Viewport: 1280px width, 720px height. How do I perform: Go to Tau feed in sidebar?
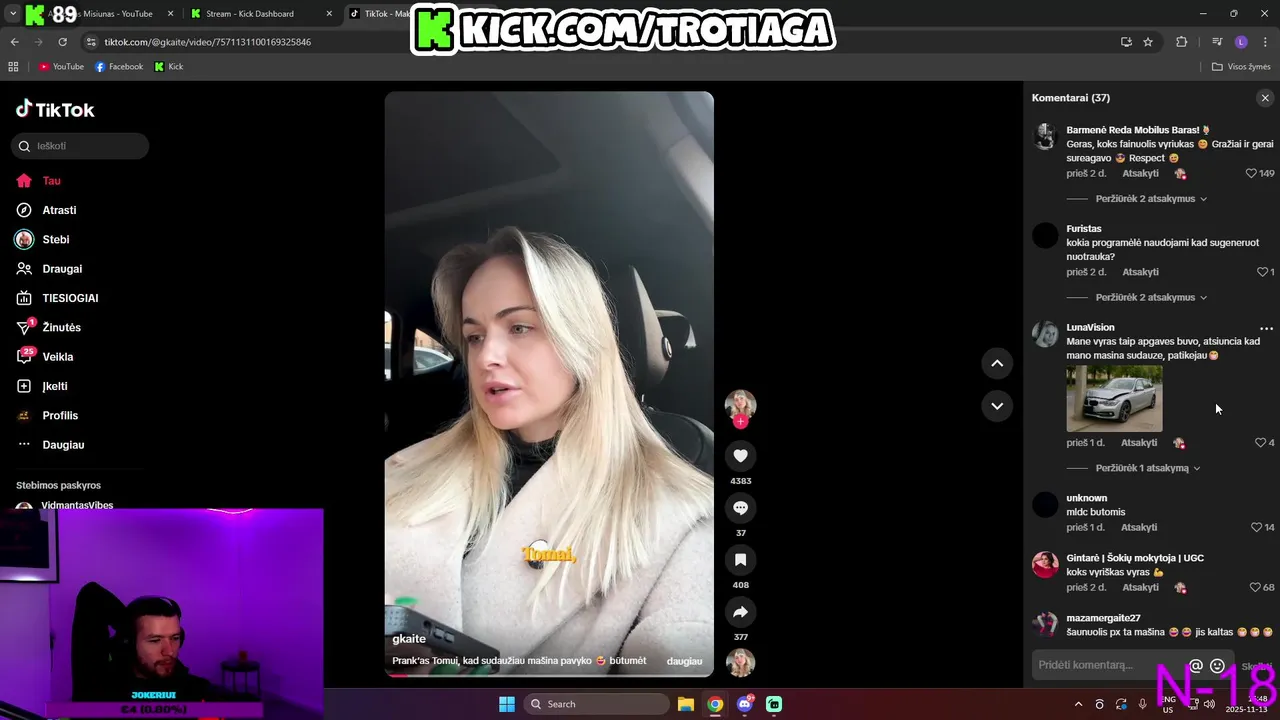click(51, 181)
